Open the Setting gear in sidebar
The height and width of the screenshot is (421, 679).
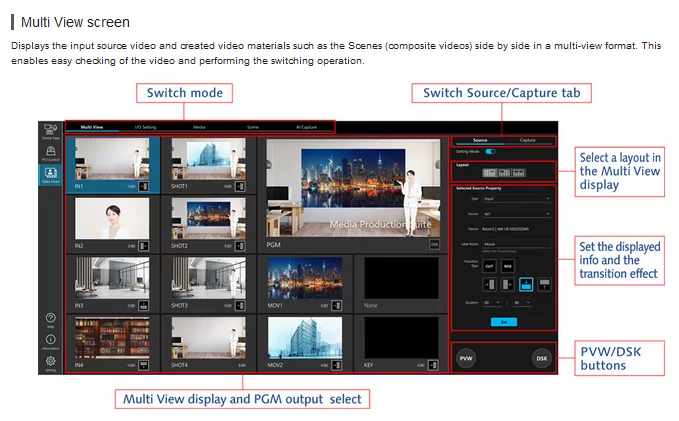tap(49, 363)
